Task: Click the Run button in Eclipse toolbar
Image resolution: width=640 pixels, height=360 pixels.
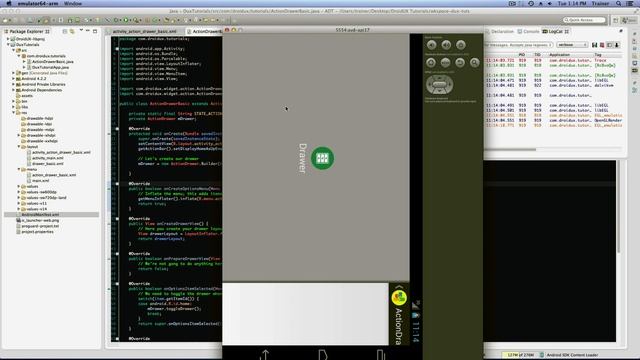Action: tap(126, 20)
